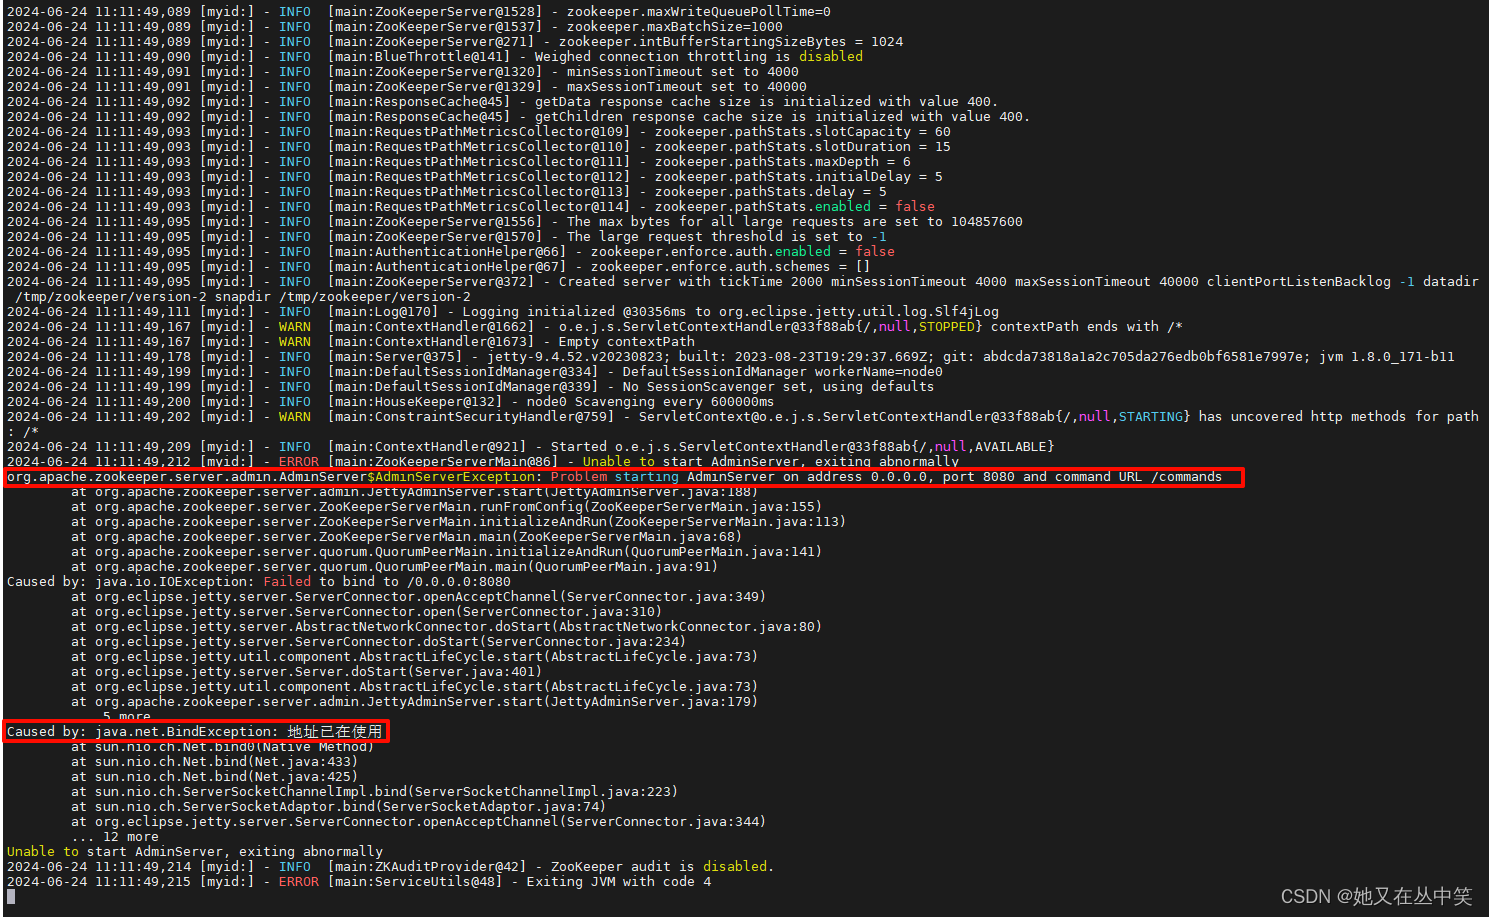
Task: Click the text 'zookeeper.maxWriteQueuePollTime=0'
Action: [698, 12]
